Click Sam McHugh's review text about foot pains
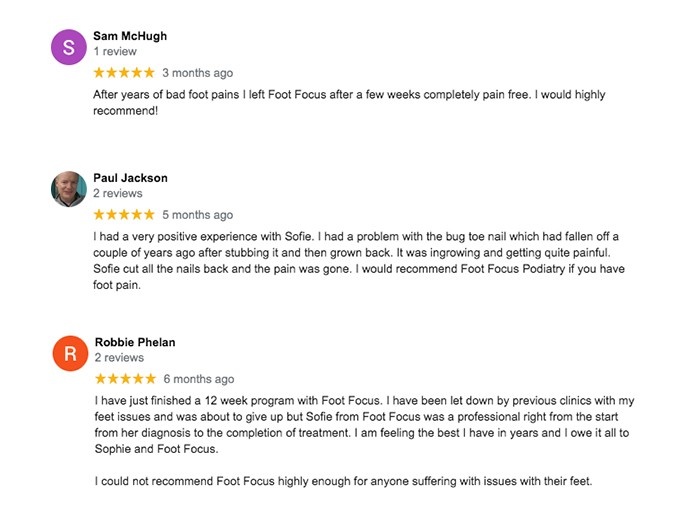 coord(349,103)
